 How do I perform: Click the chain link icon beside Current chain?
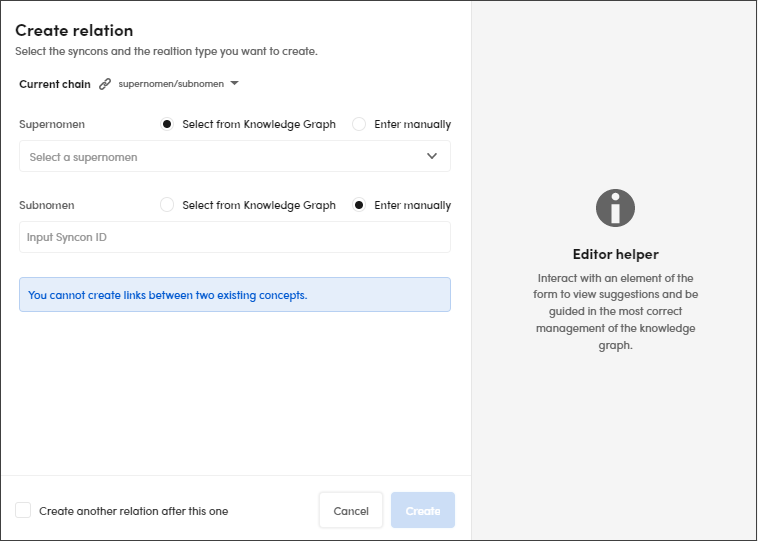point(105,84)
